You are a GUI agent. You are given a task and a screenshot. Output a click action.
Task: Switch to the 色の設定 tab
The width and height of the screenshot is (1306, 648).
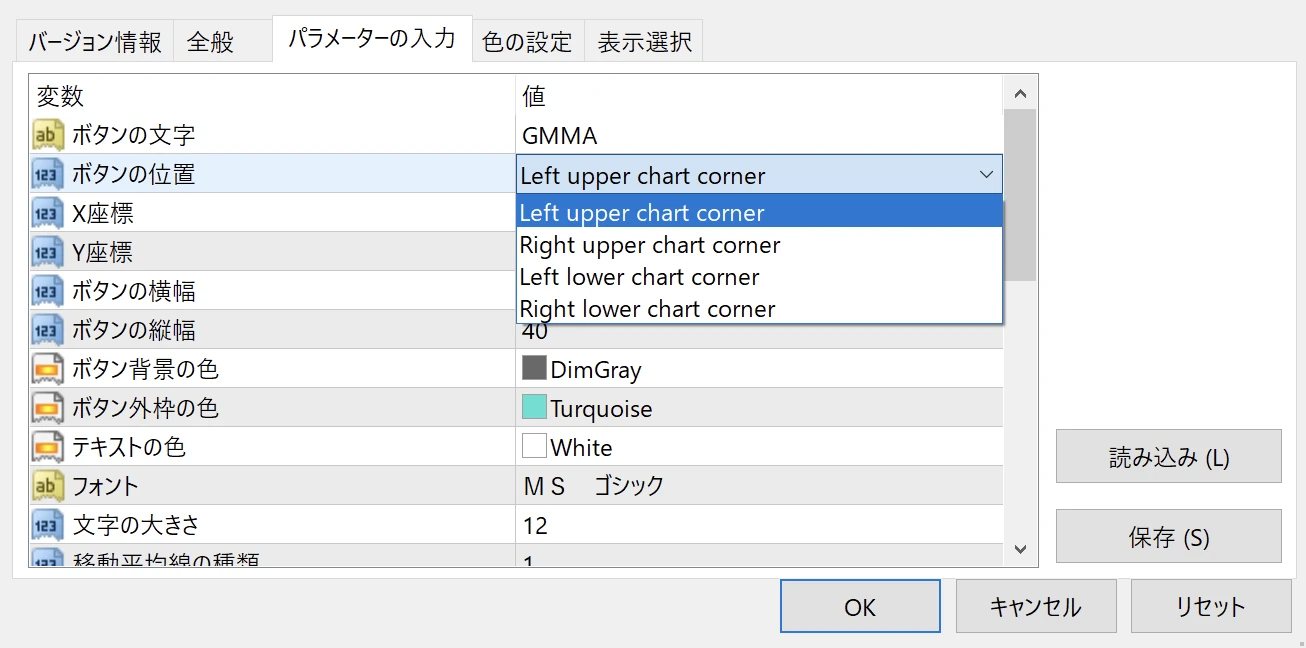(527, 42)
